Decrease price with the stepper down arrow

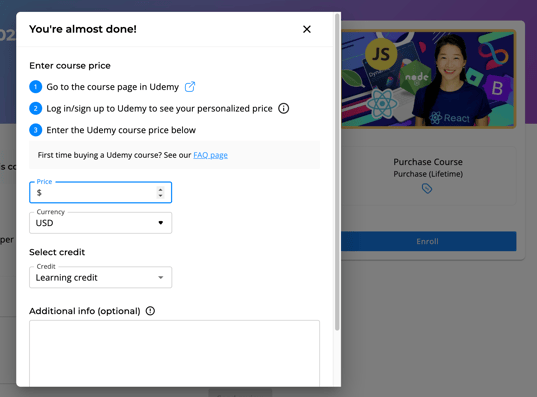tap(160, 195)
